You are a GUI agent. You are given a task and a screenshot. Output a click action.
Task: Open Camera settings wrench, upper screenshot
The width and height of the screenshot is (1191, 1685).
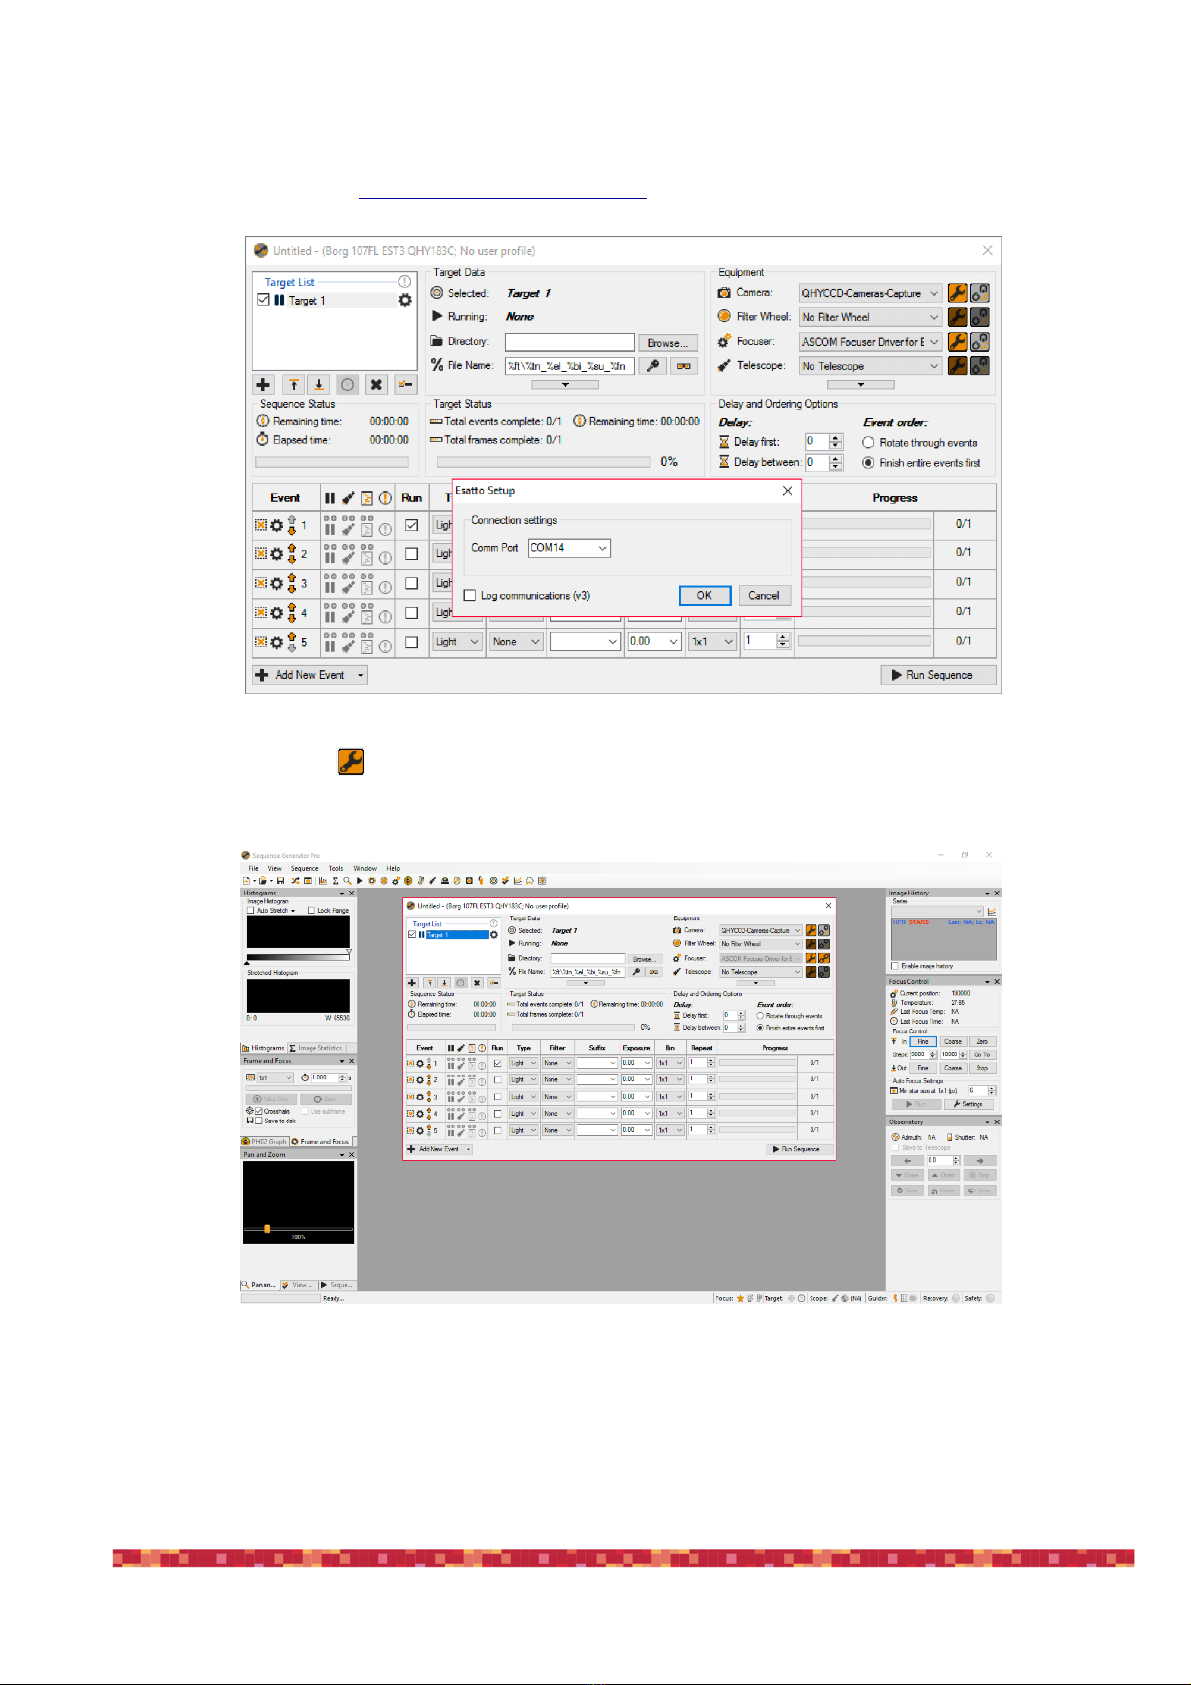click(x=957, y=293)
